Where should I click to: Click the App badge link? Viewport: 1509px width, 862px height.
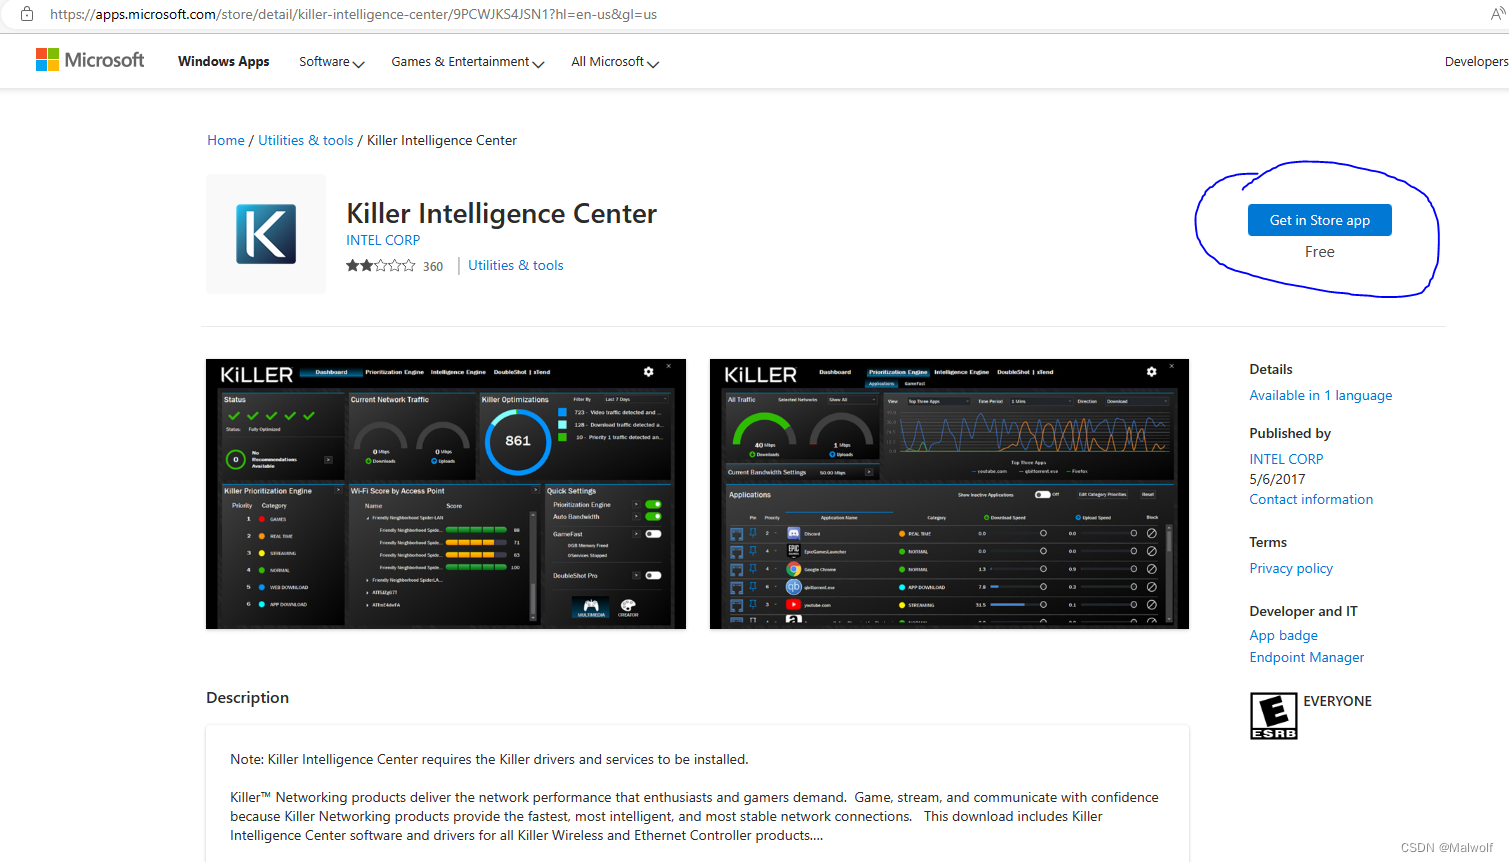click(1284, 636)
